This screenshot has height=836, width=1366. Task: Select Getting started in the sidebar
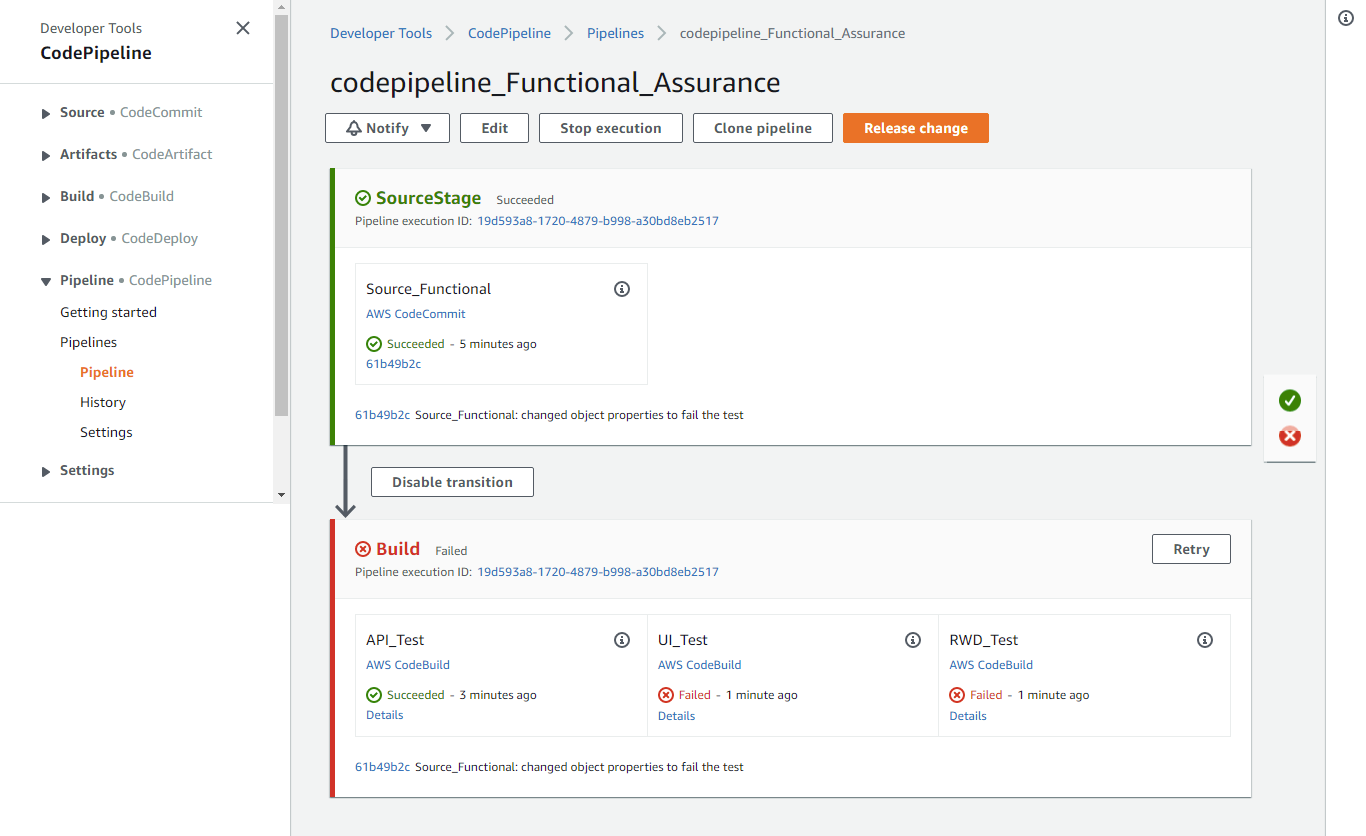coord(108,312)
